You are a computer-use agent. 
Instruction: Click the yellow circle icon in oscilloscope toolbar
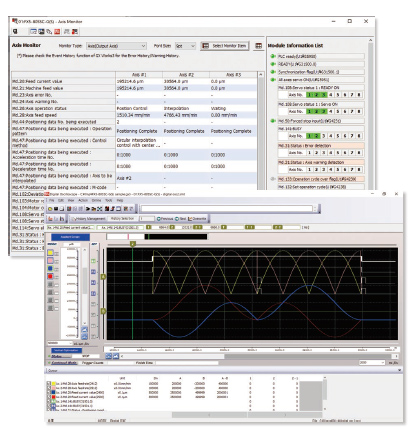(x=50, y=209)
